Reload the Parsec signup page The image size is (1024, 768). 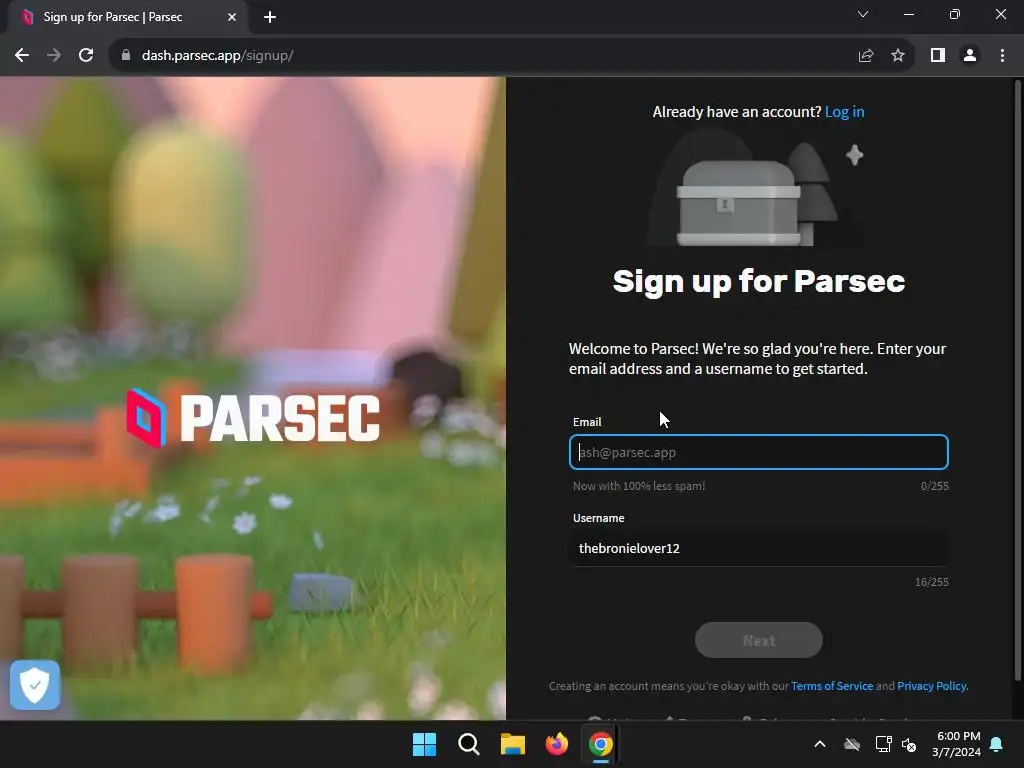[x=86, y=56]
